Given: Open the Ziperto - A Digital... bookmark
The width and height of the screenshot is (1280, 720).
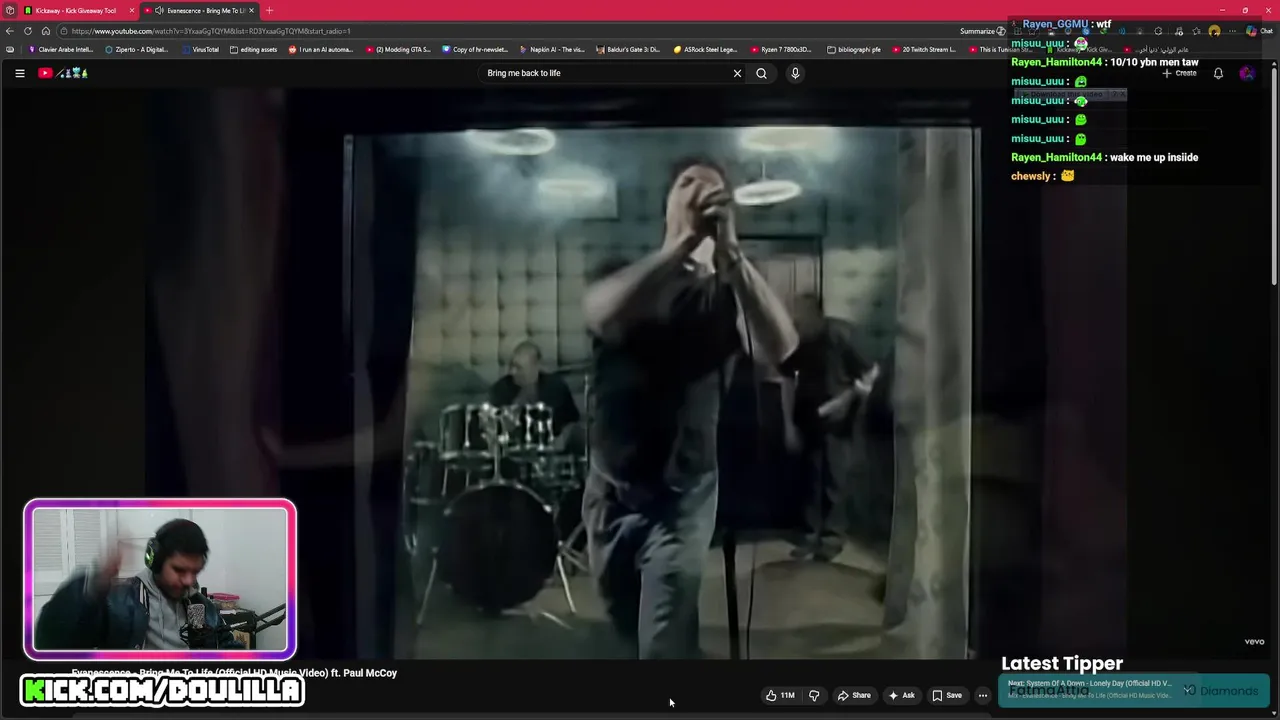Looking at the screenshot, I should pos(136,49).
